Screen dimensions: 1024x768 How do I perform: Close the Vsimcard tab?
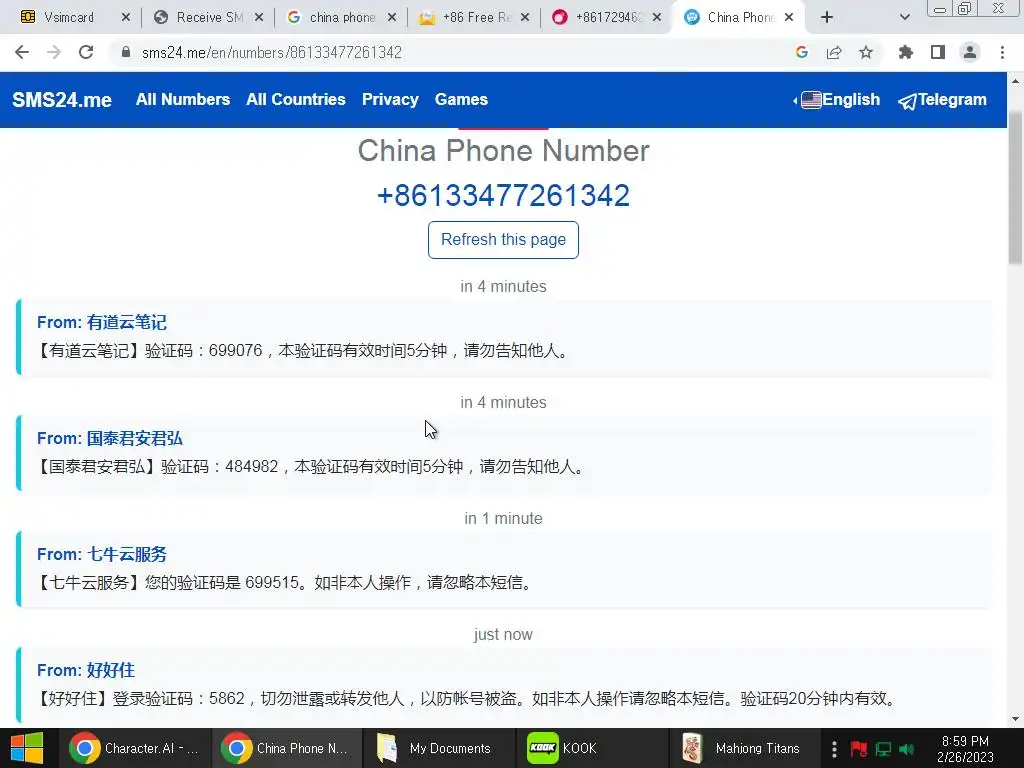[126, 18]
